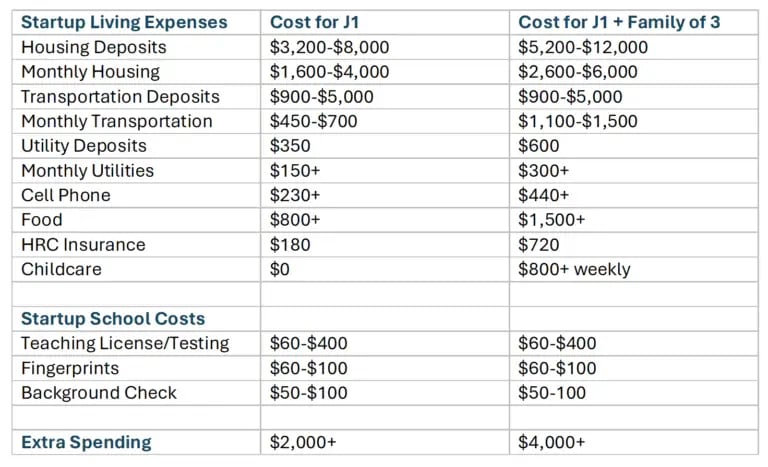768x467 pixels.
Task: Click the $450-$700 monthly transportation cell
Action: 313,121
